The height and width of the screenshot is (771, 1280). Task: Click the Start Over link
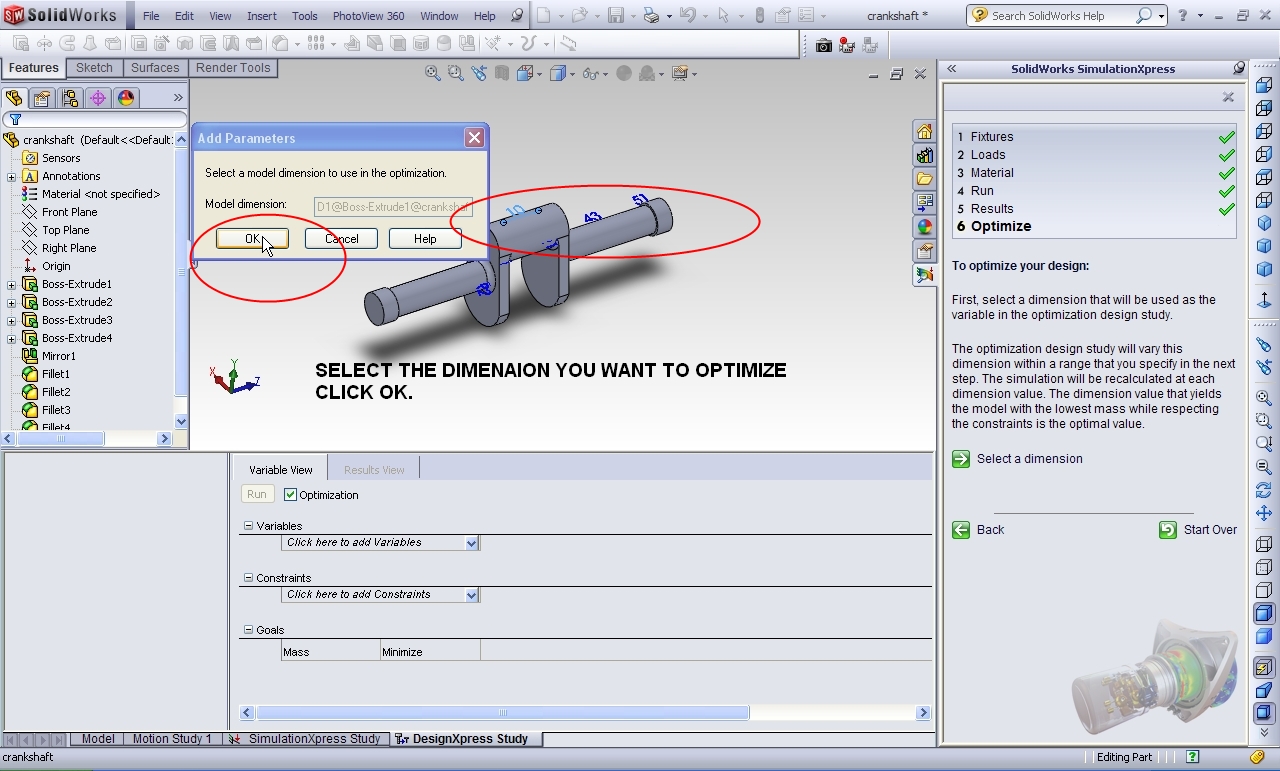click(x=1210, y=530)
